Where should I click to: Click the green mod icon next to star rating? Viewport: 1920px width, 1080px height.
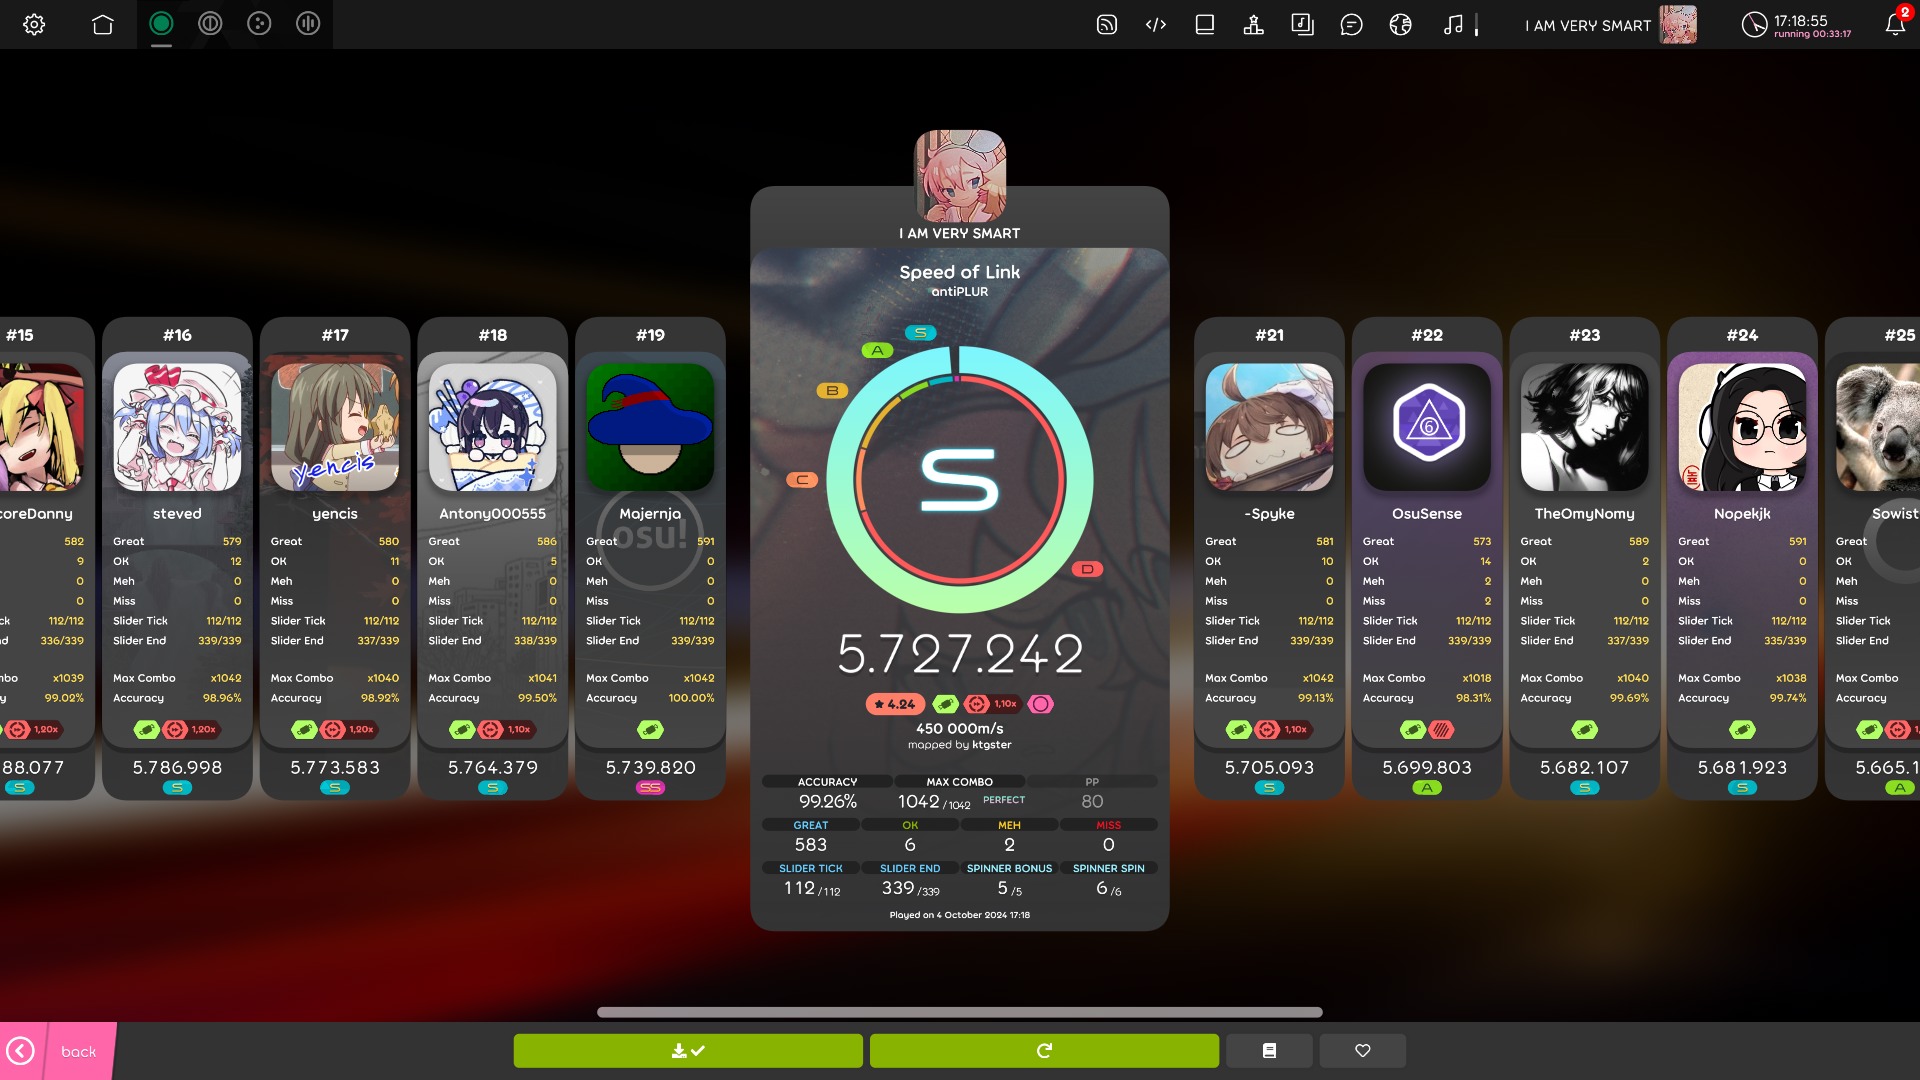(x=945, y=704)
